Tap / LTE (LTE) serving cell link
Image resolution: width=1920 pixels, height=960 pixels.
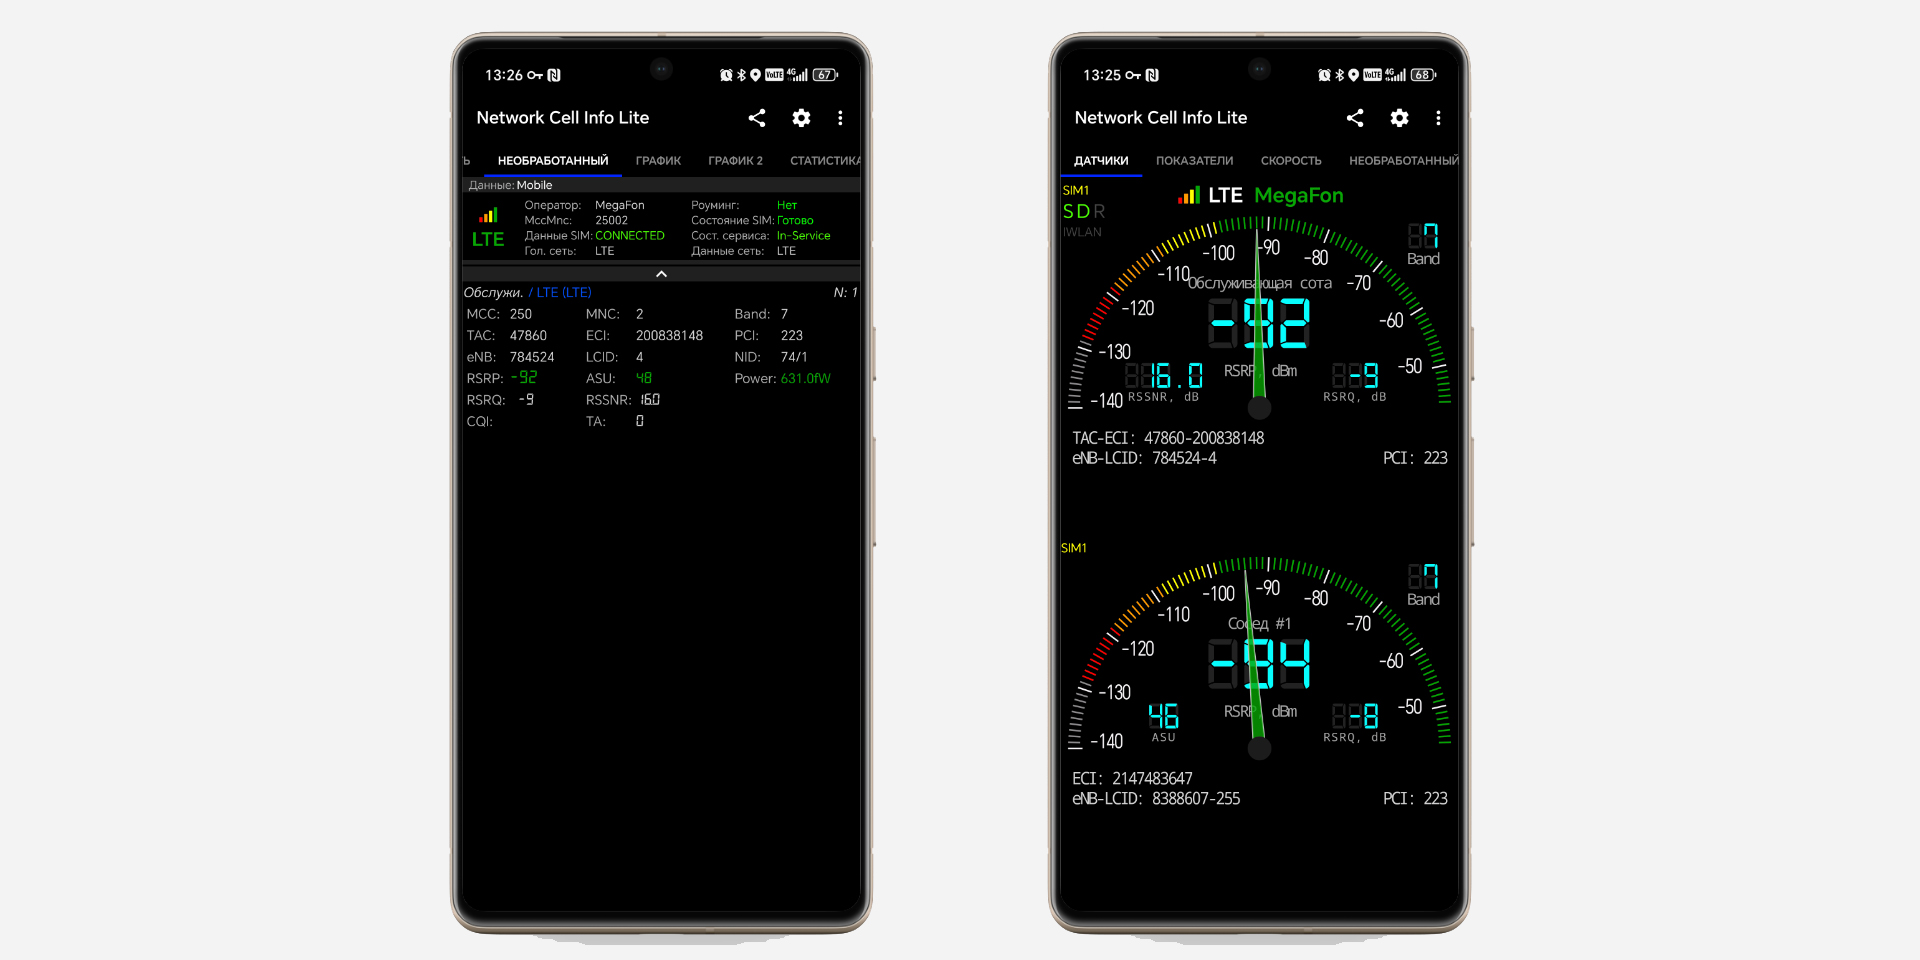(x=560, y=293)
